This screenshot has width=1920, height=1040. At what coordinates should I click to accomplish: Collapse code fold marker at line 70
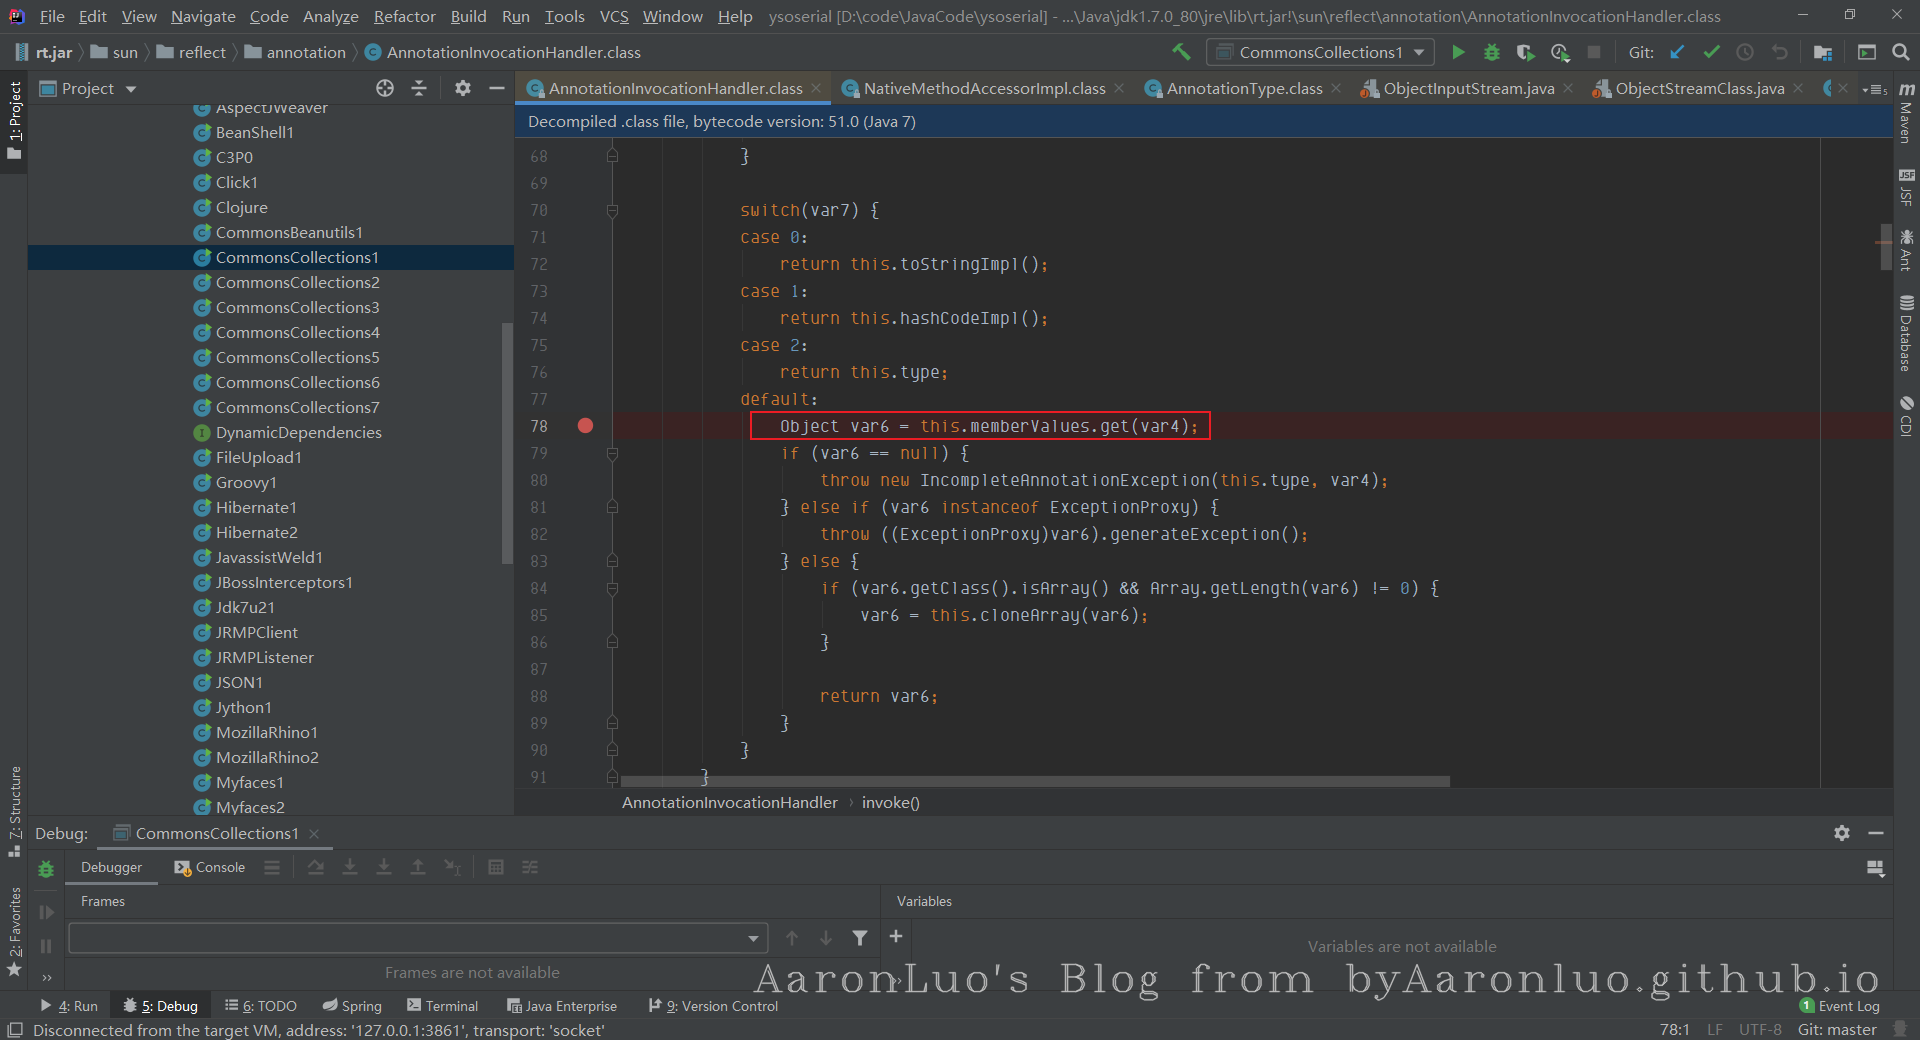612,210
